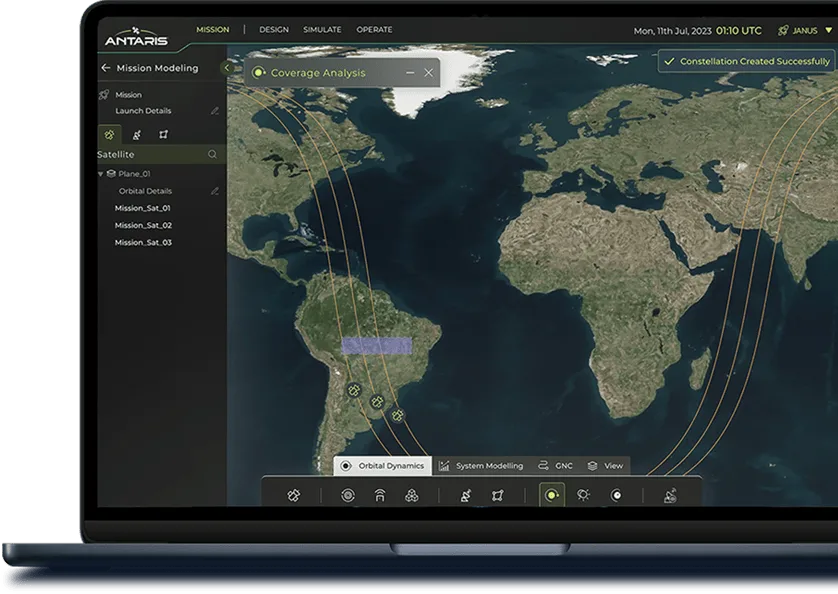Click the white-dot orbit tool in bottom toolbar
This screenshot has height=594, width=838.
pyautogui.click(x=616, y=496)
